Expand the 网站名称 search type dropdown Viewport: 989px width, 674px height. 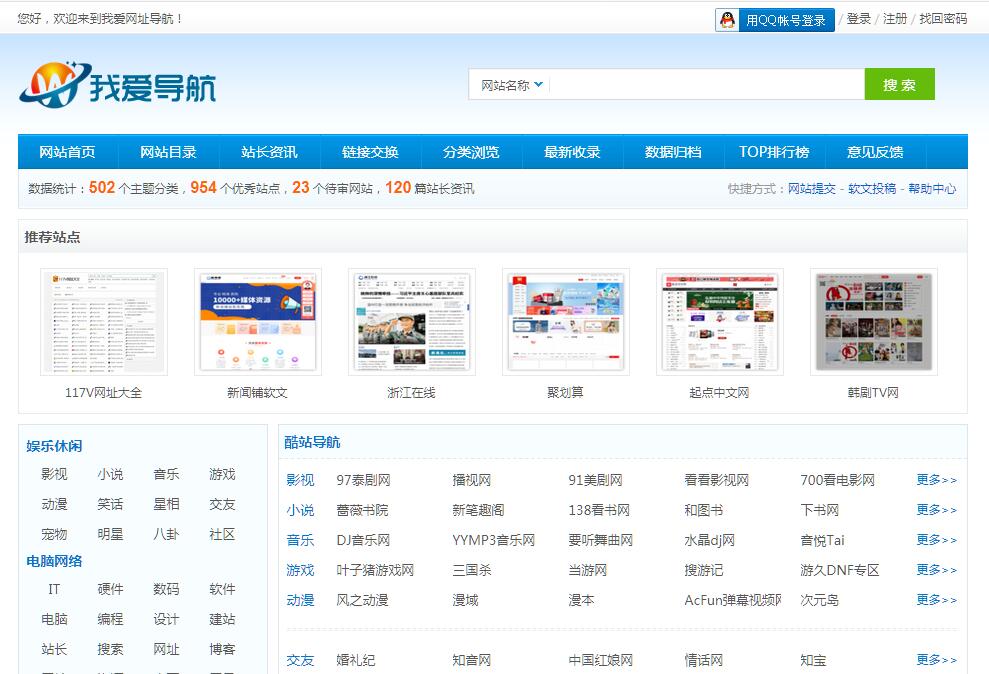coord(511,85)
